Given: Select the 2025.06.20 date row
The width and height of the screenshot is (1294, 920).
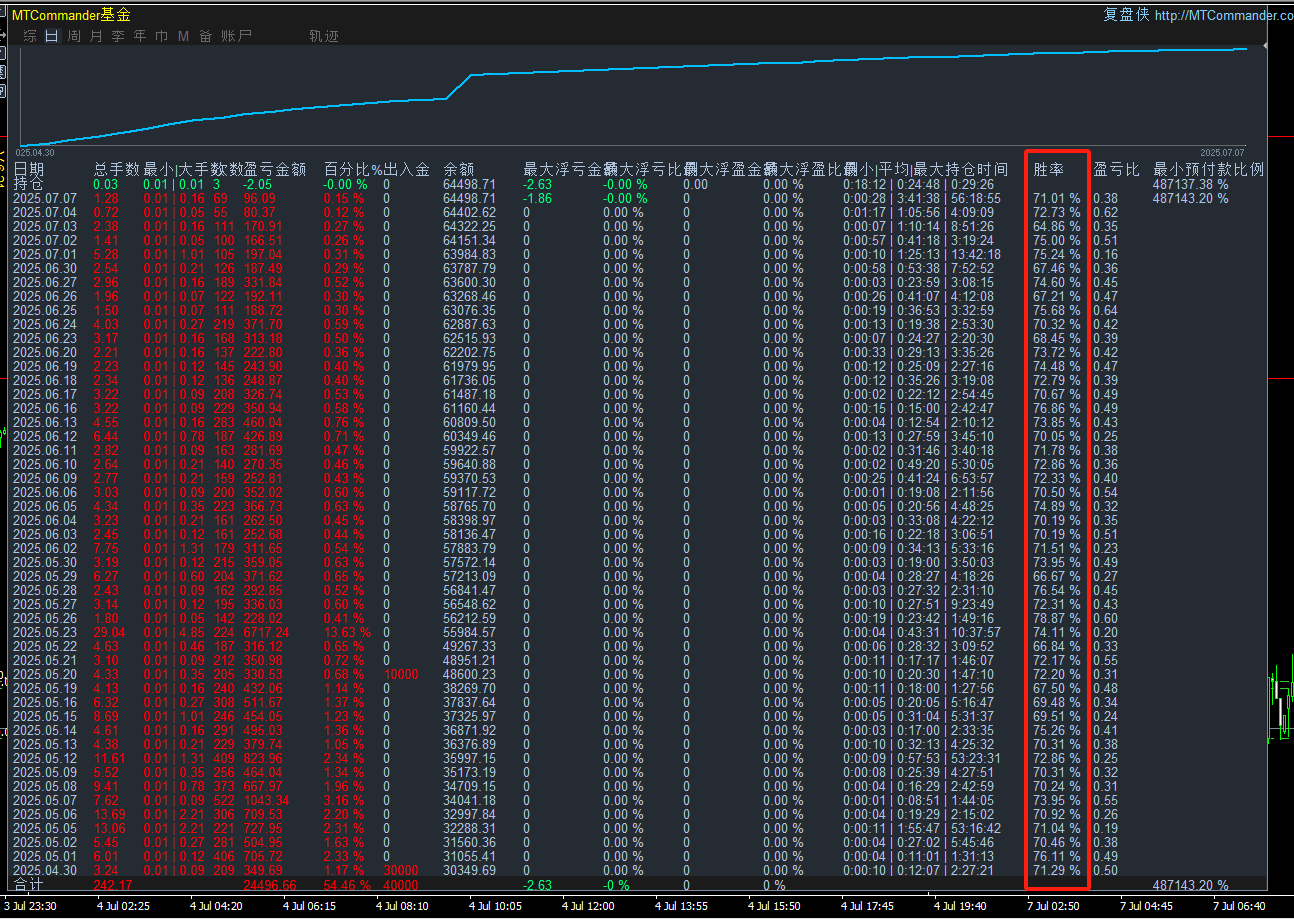Looking at the screenshot, I should click(46, 352).
